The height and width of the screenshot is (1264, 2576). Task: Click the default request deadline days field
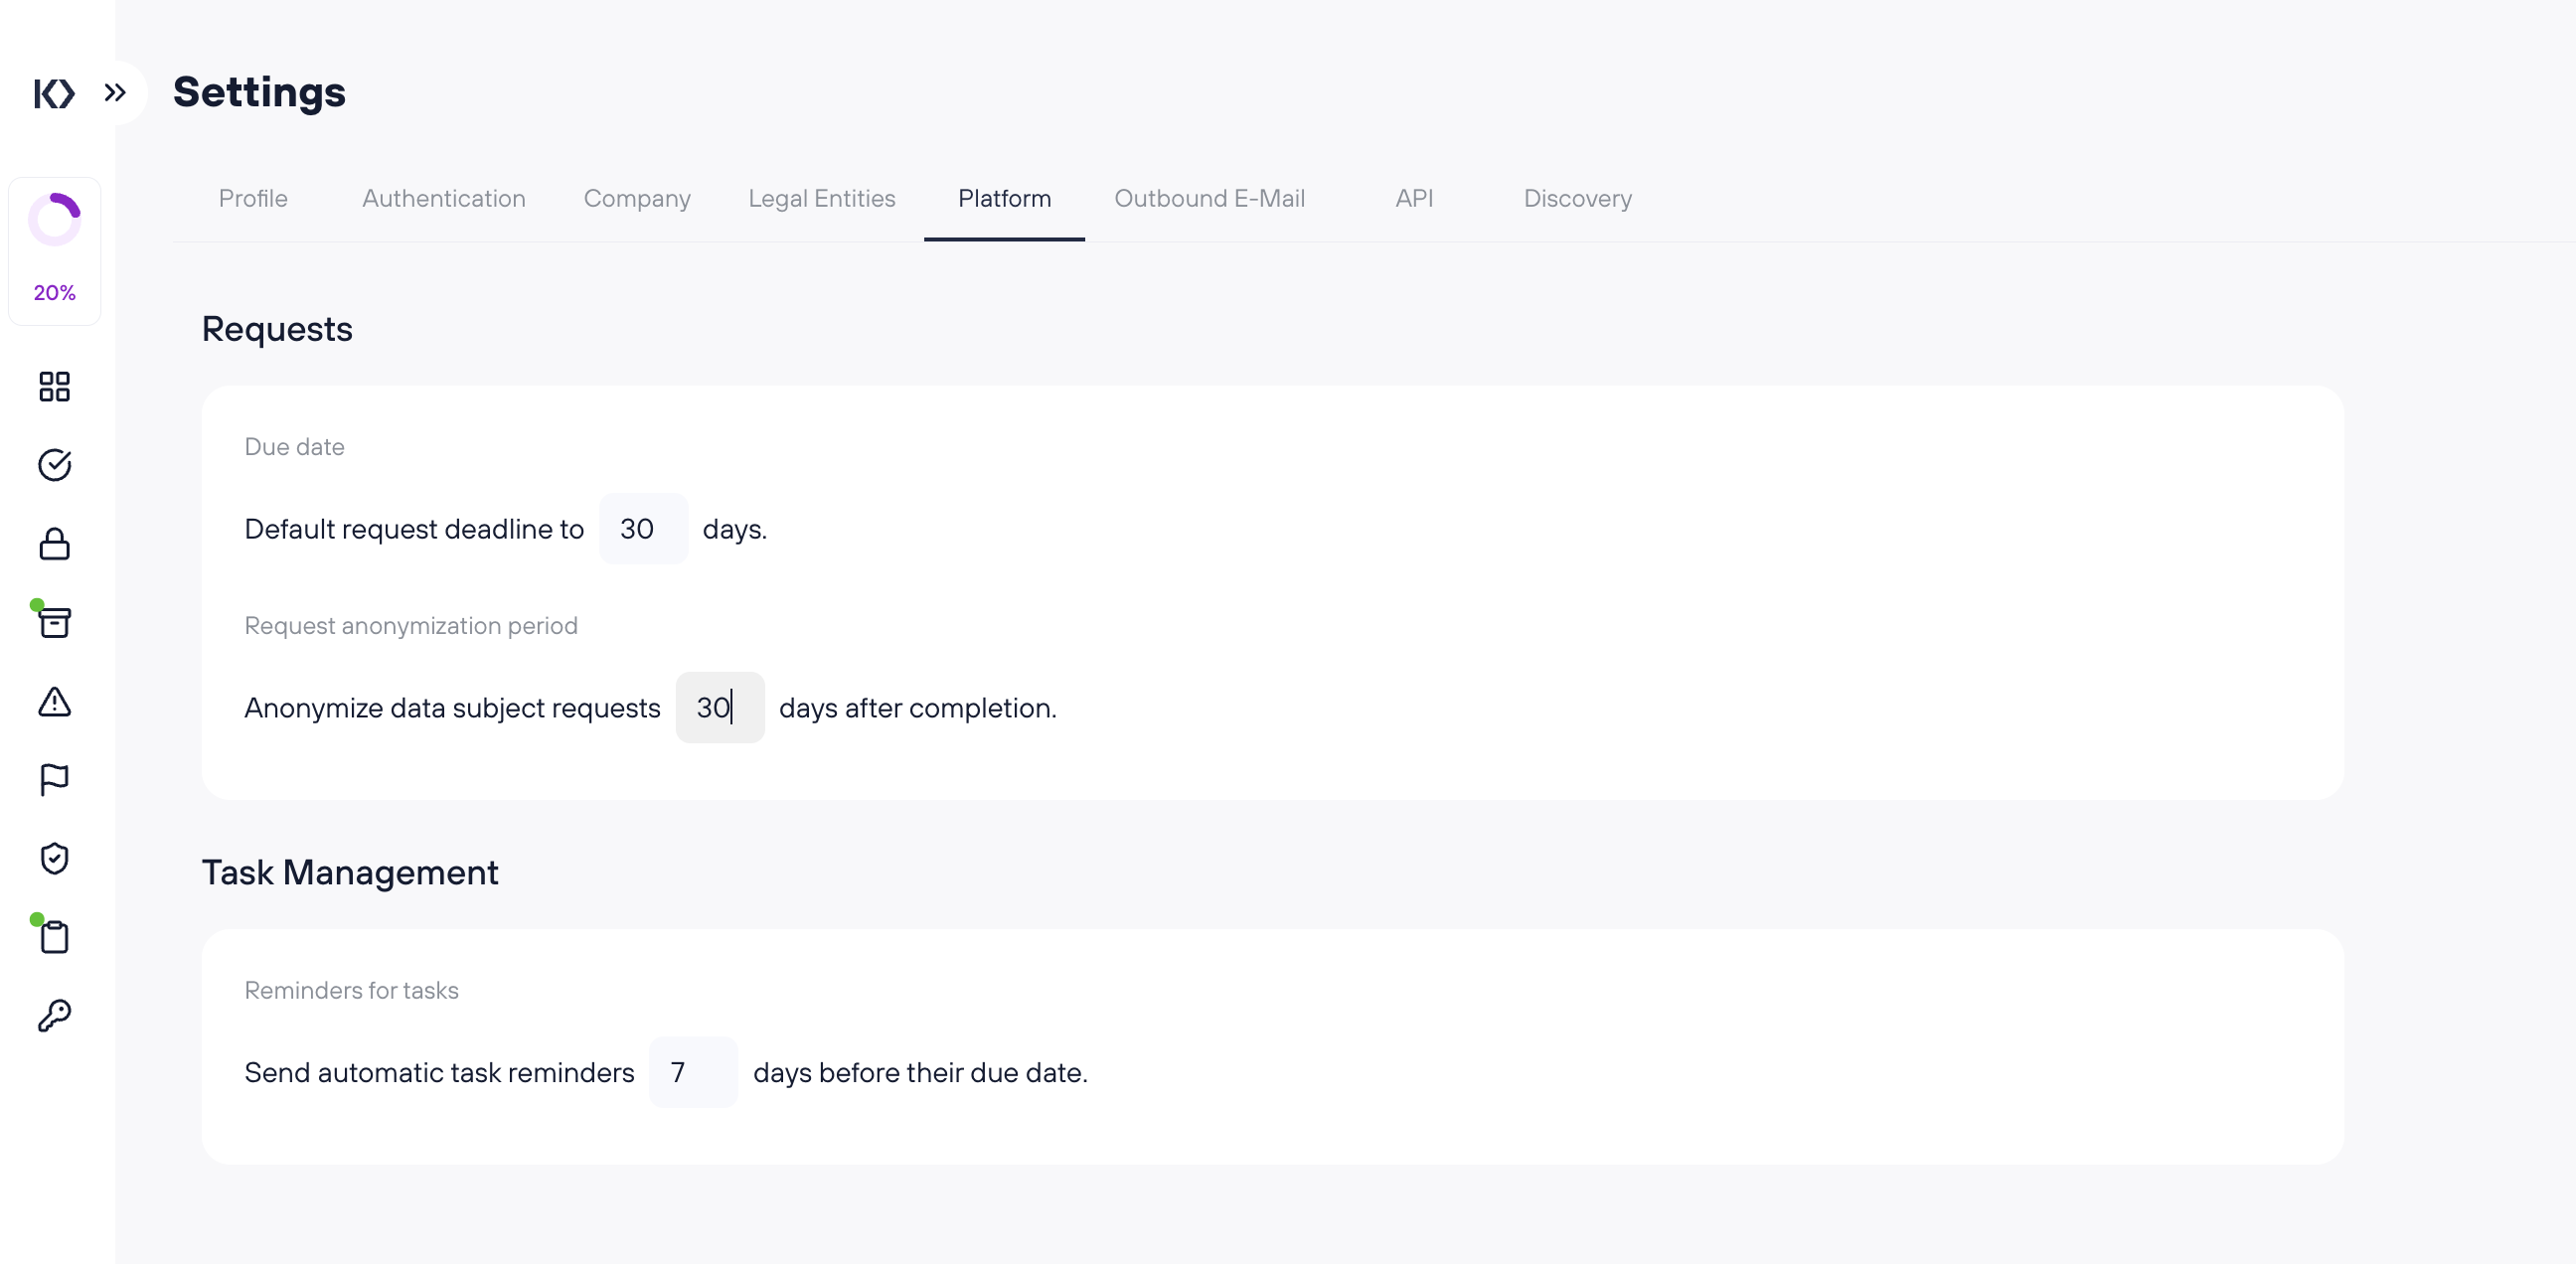pos(643,529)
